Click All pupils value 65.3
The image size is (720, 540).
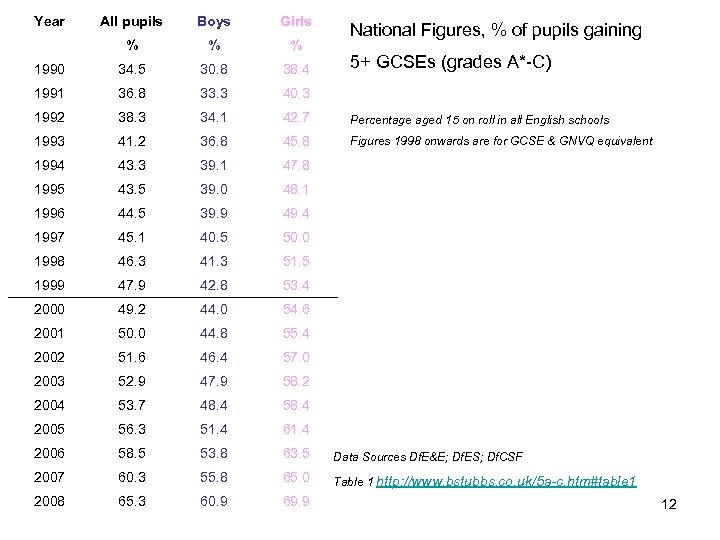click(131, 501)
